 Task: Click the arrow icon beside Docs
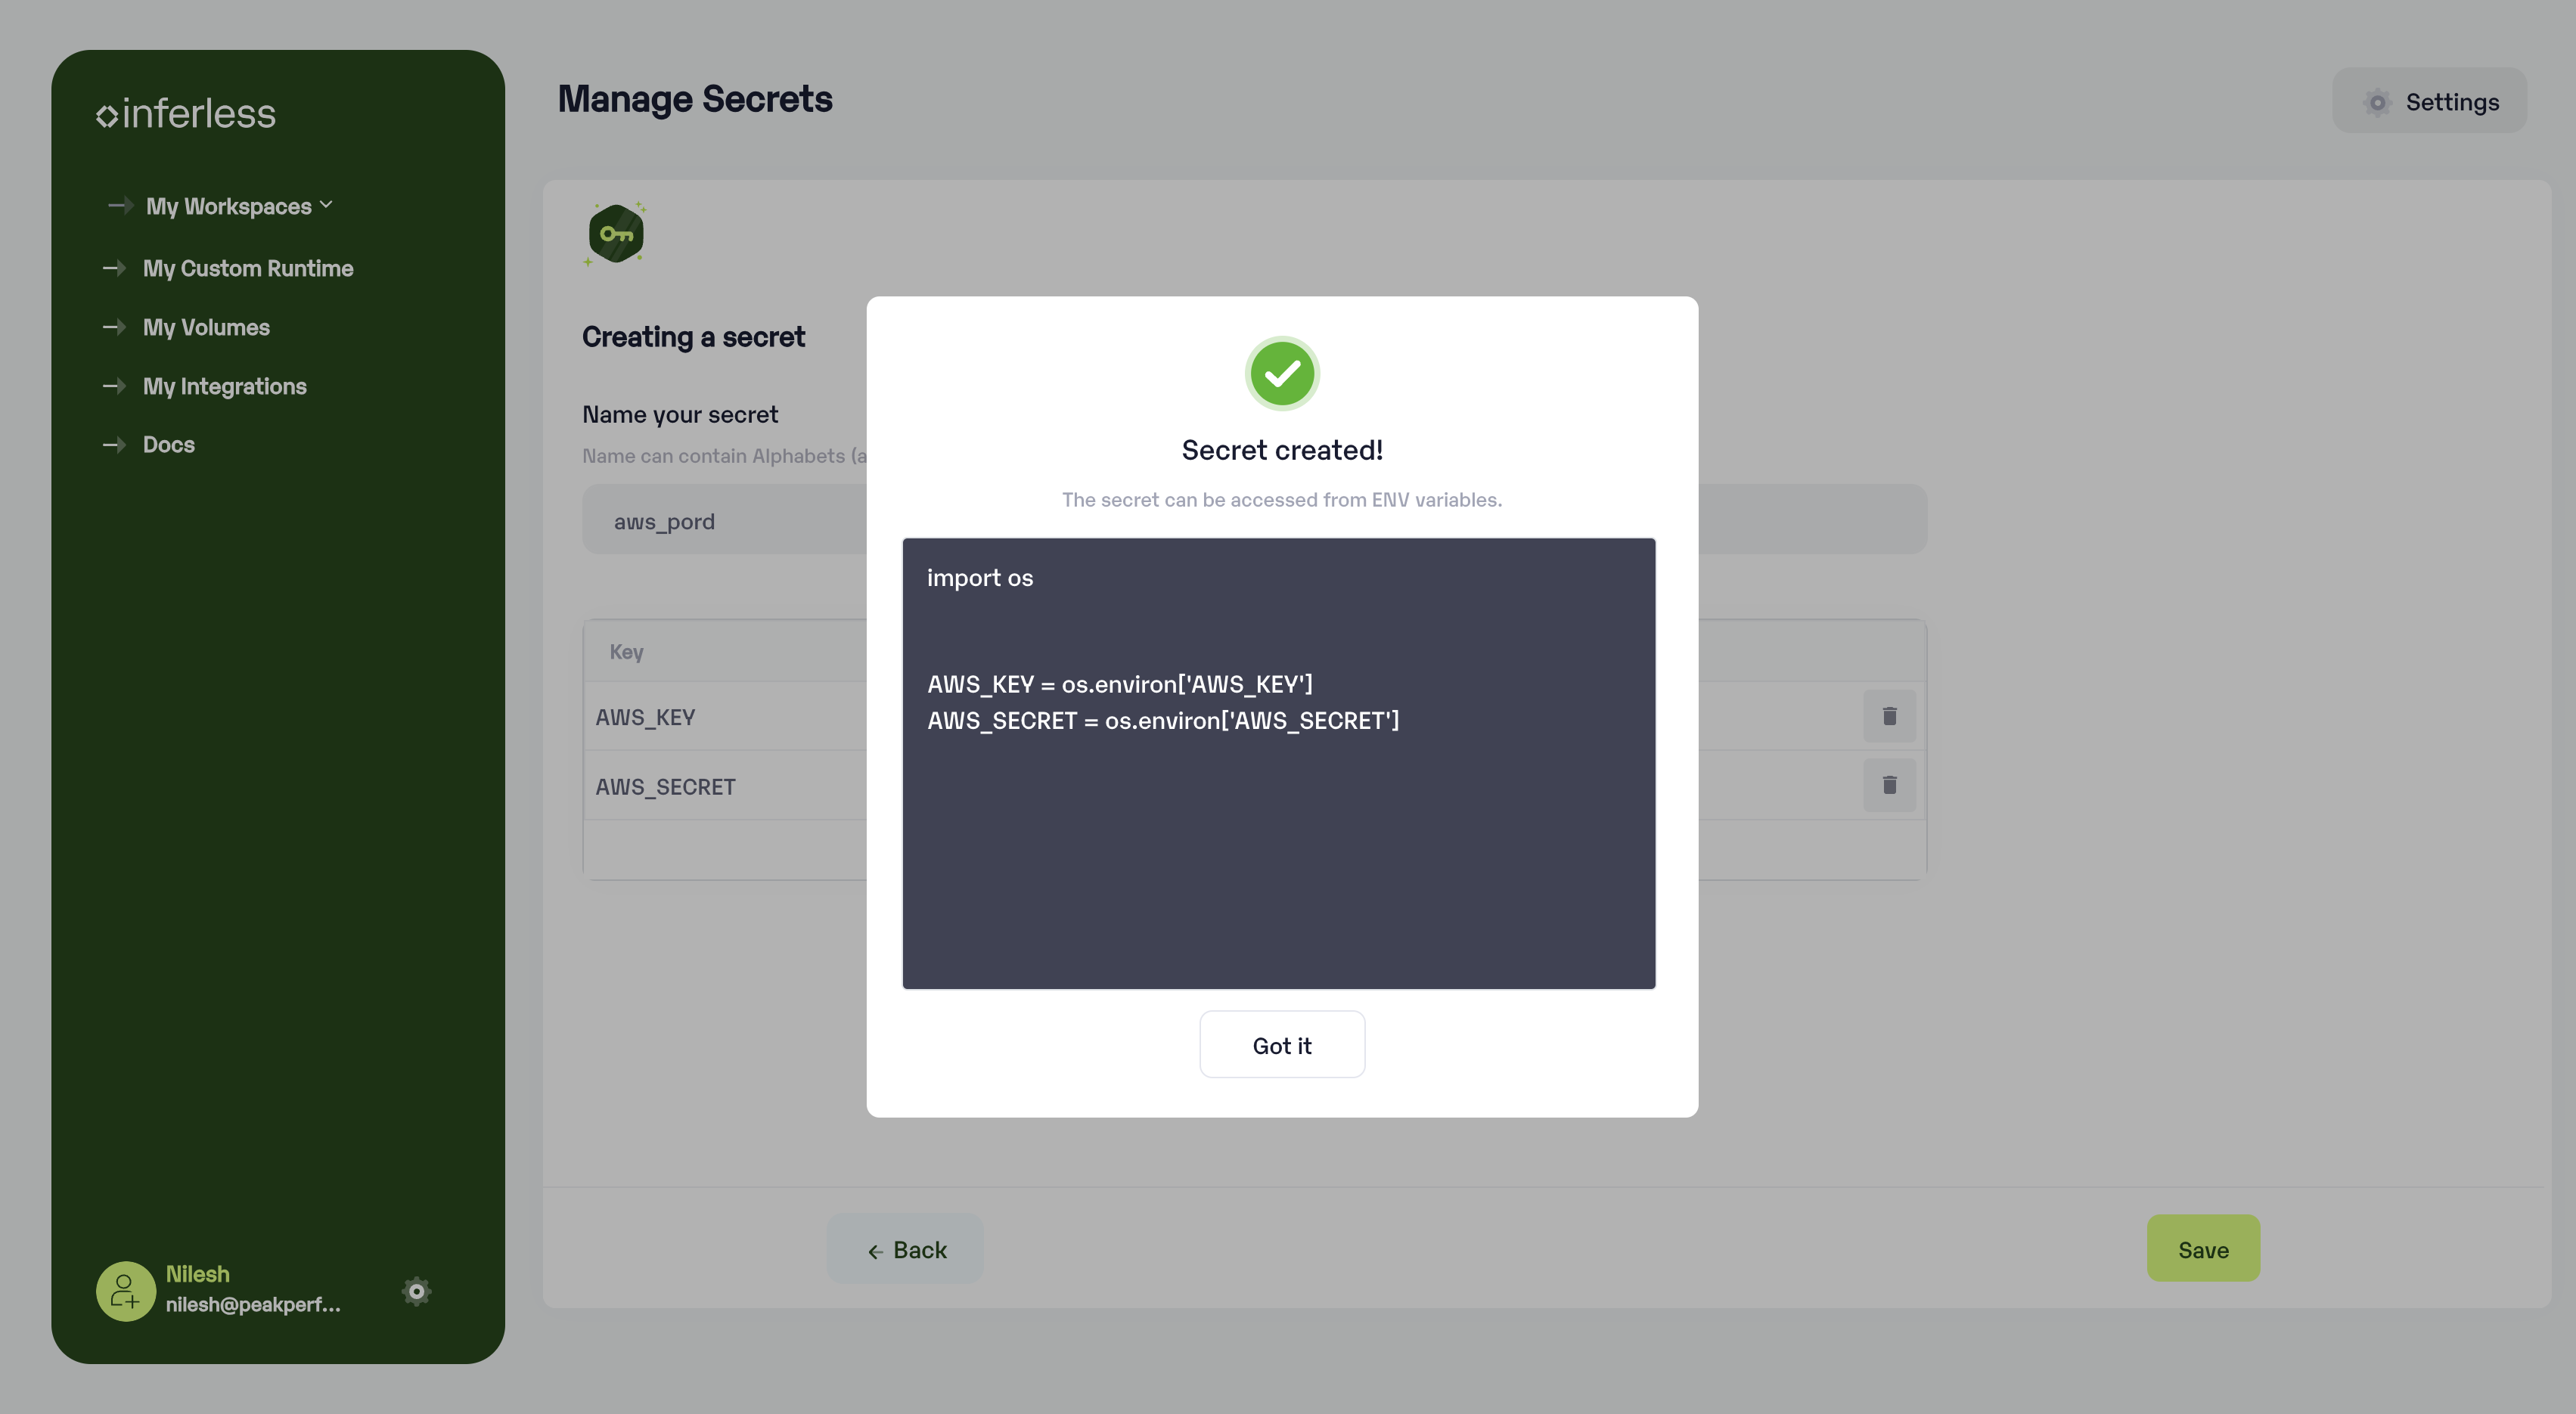tap(114, 445)
